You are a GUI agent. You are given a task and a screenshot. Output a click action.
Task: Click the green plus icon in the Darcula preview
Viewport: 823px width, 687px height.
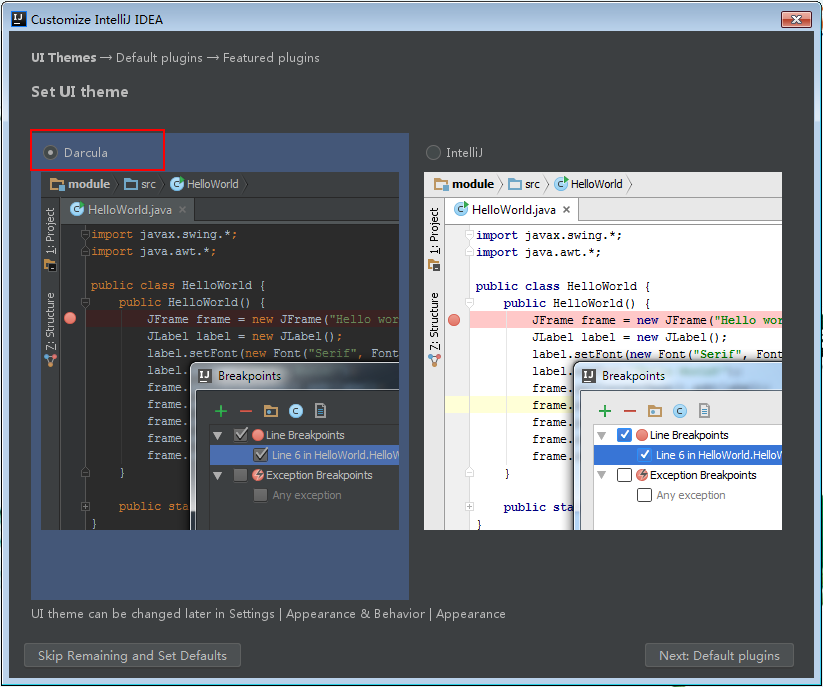(221, 411)
